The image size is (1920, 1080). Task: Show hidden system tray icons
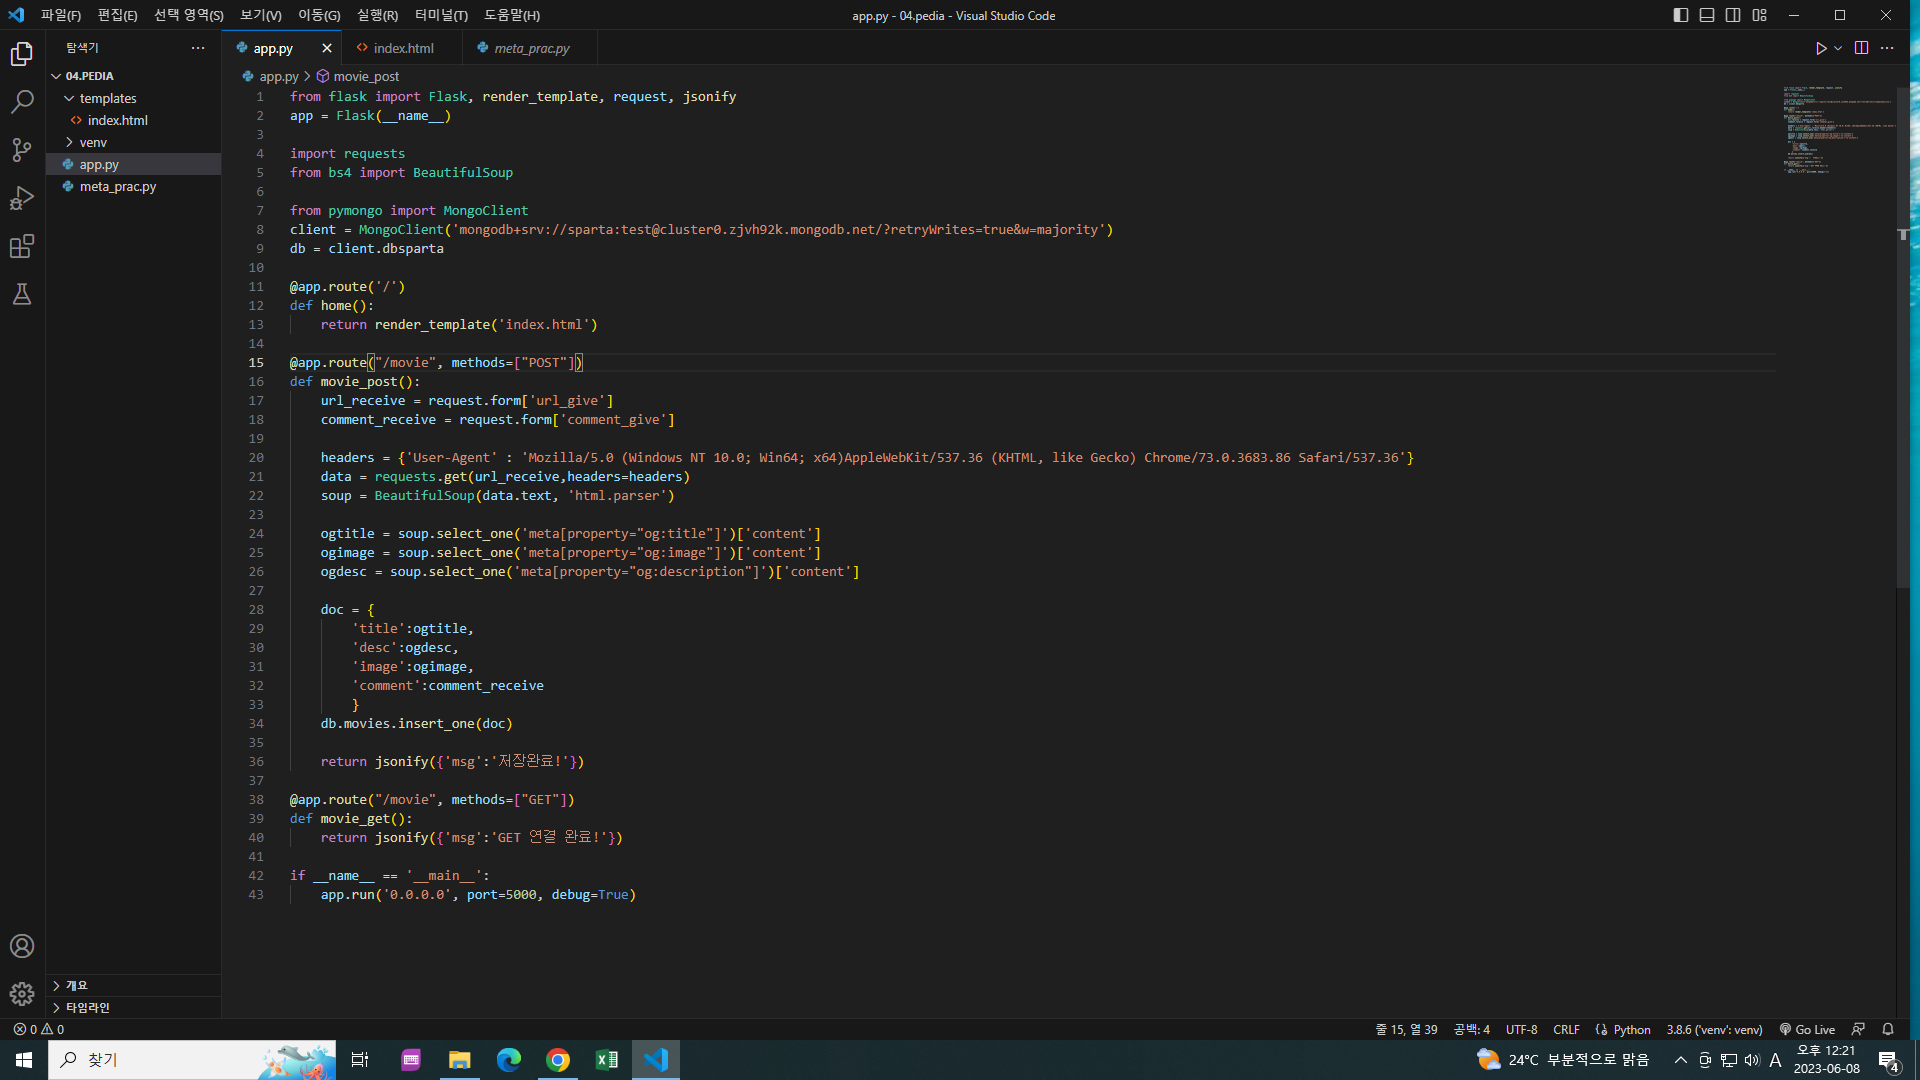pos(1681,1060)
